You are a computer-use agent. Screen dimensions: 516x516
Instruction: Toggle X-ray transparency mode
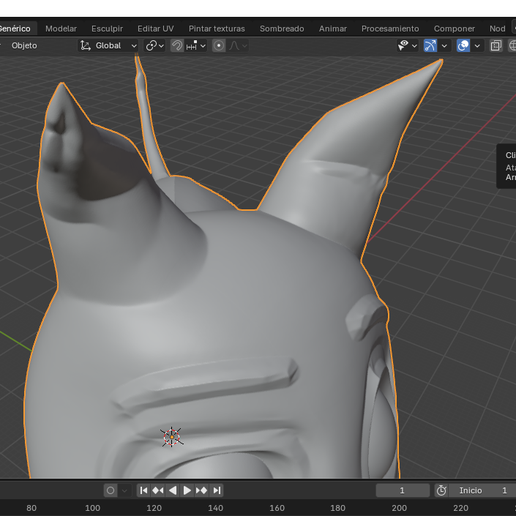coord(496,46)
